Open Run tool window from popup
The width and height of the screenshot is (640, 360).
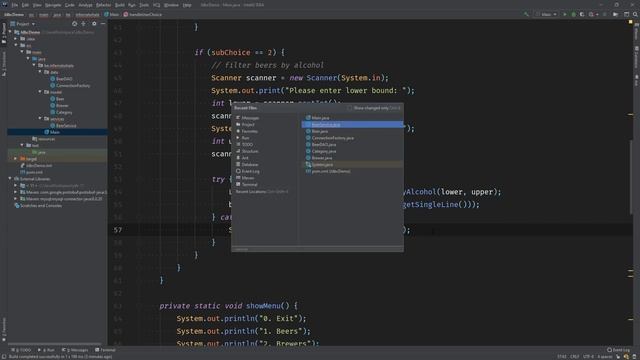(x=242, y=138)
